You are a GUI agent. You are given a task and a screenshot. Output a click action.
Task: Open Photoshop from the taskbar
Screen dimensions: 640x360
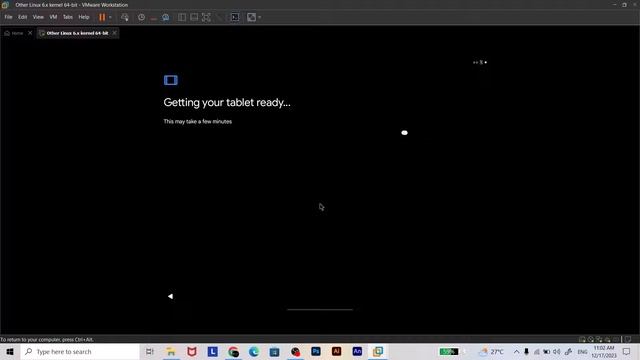pos(316,351)
